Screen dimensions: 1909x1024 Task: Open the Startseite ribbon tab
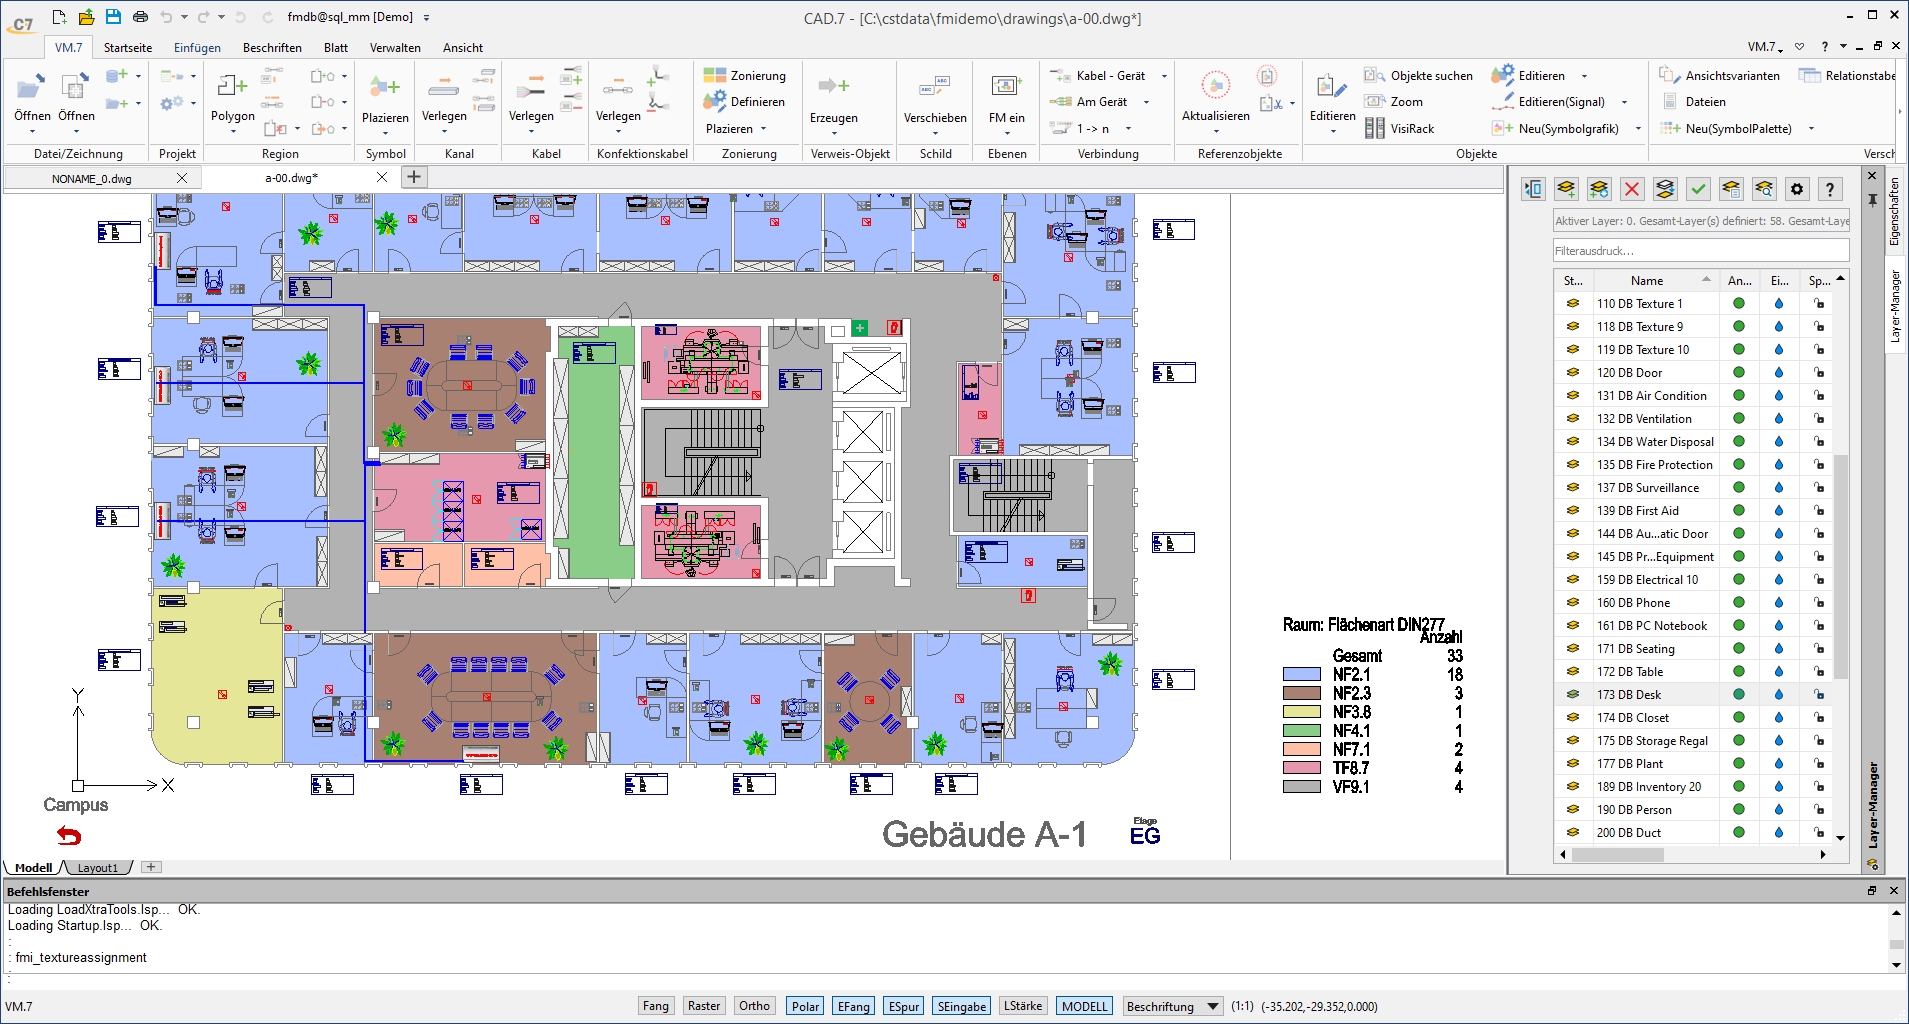(128, 47)
